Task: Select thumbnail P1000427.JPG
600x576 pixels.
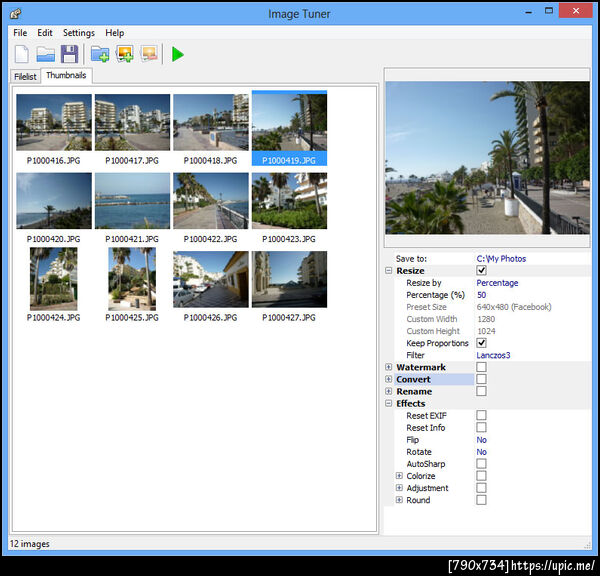Action: tap(289, 287)
